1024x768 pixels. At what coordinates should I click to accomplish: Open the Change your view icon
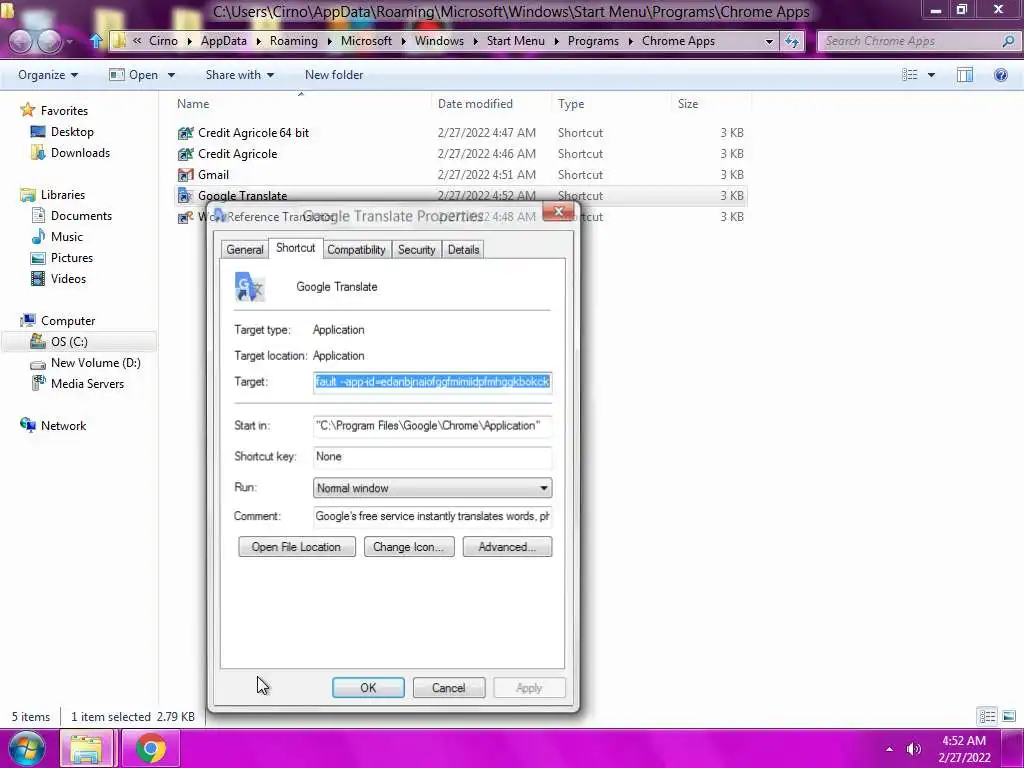(910, 74)
